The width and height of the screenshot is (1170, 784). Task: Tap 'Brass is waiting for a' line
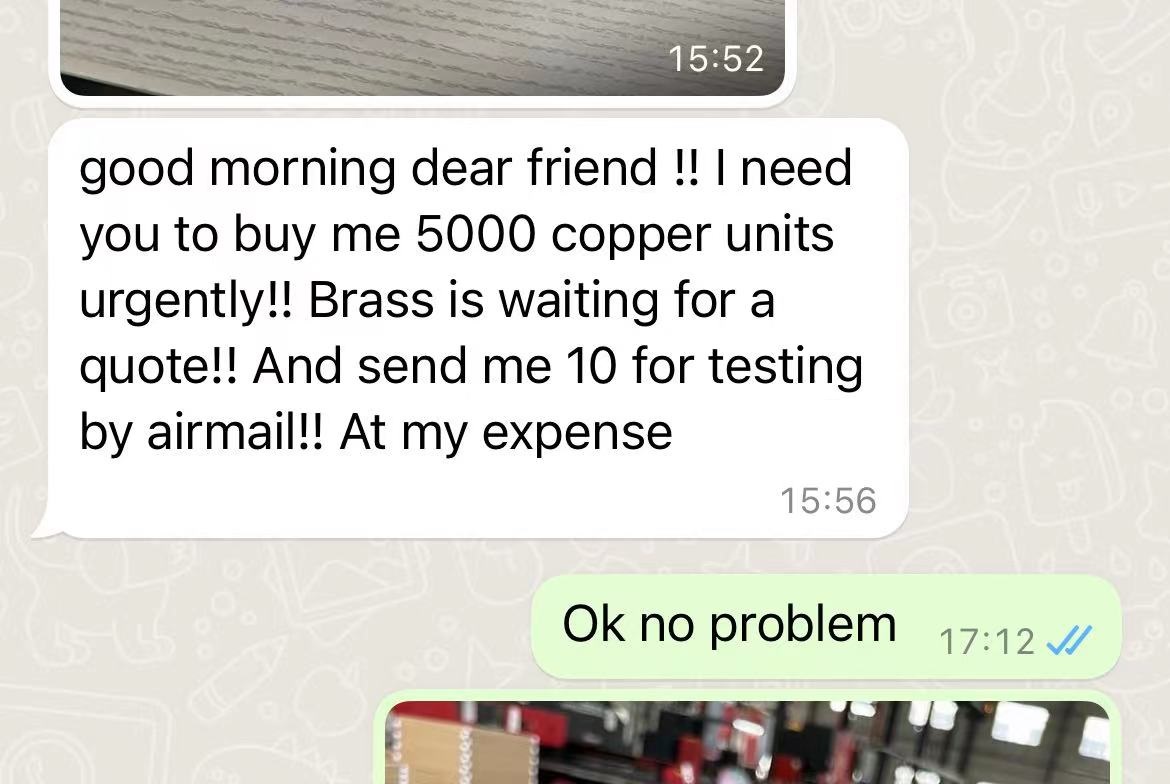coord(542,300)
